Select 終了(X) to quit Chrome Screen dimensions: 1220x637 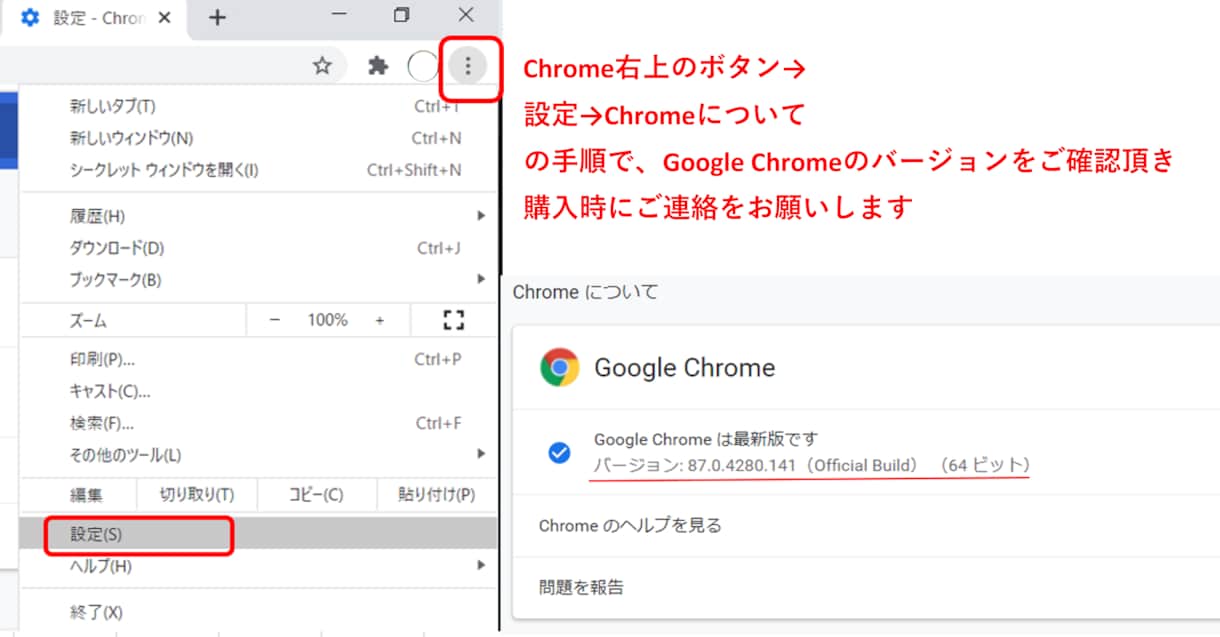260,612
